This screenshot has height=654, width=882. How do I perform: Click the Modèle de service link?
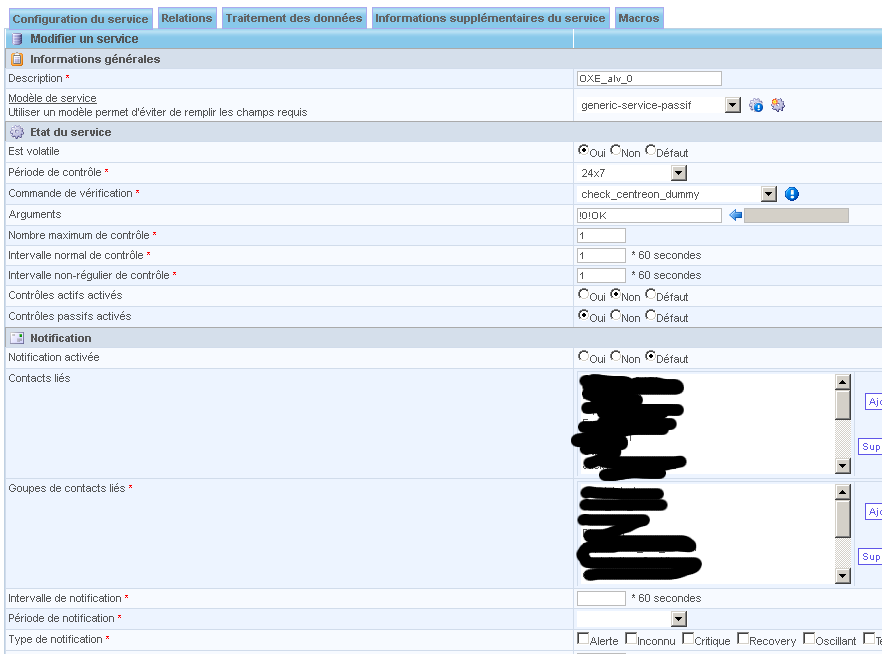pos(52,98)
